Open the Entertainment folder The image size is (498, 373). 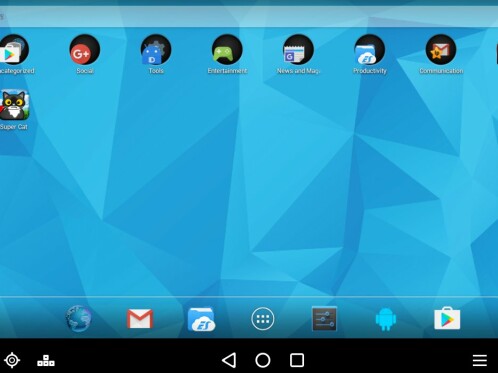click(x=227, y=50)
